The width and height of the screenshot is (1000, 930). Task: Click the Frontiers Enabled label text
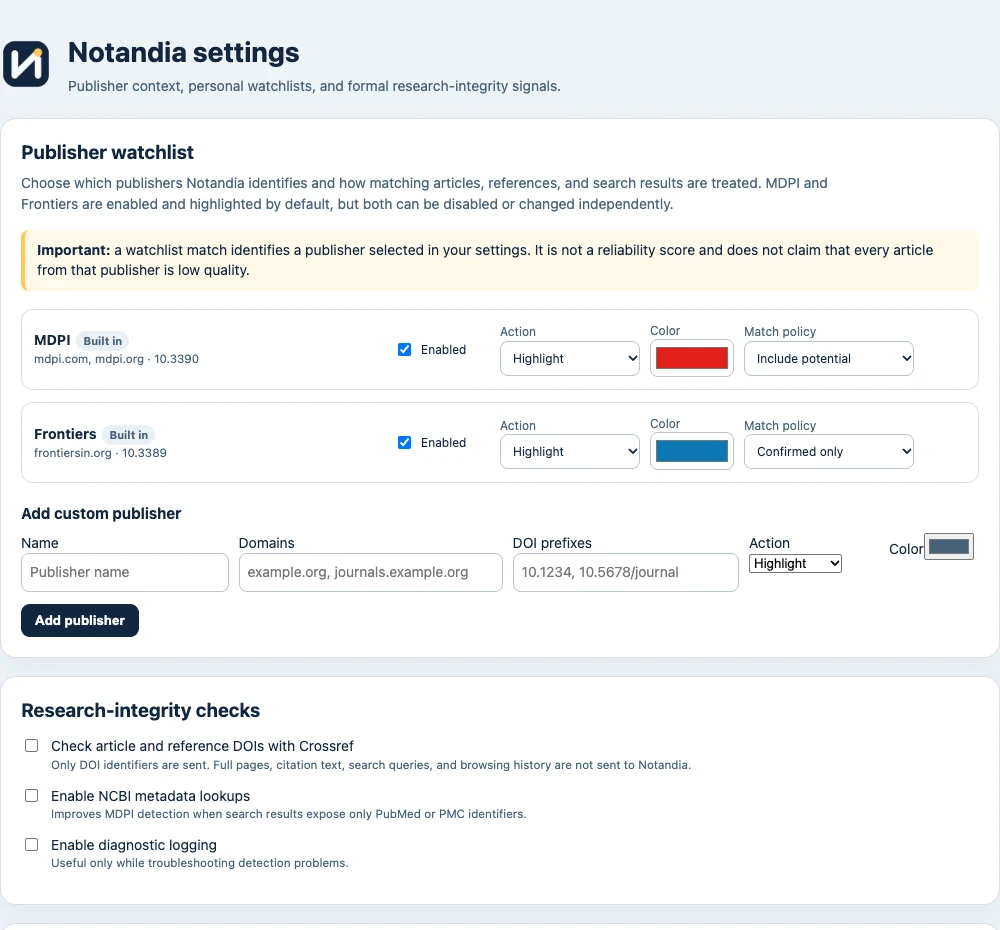coord(443,443)
